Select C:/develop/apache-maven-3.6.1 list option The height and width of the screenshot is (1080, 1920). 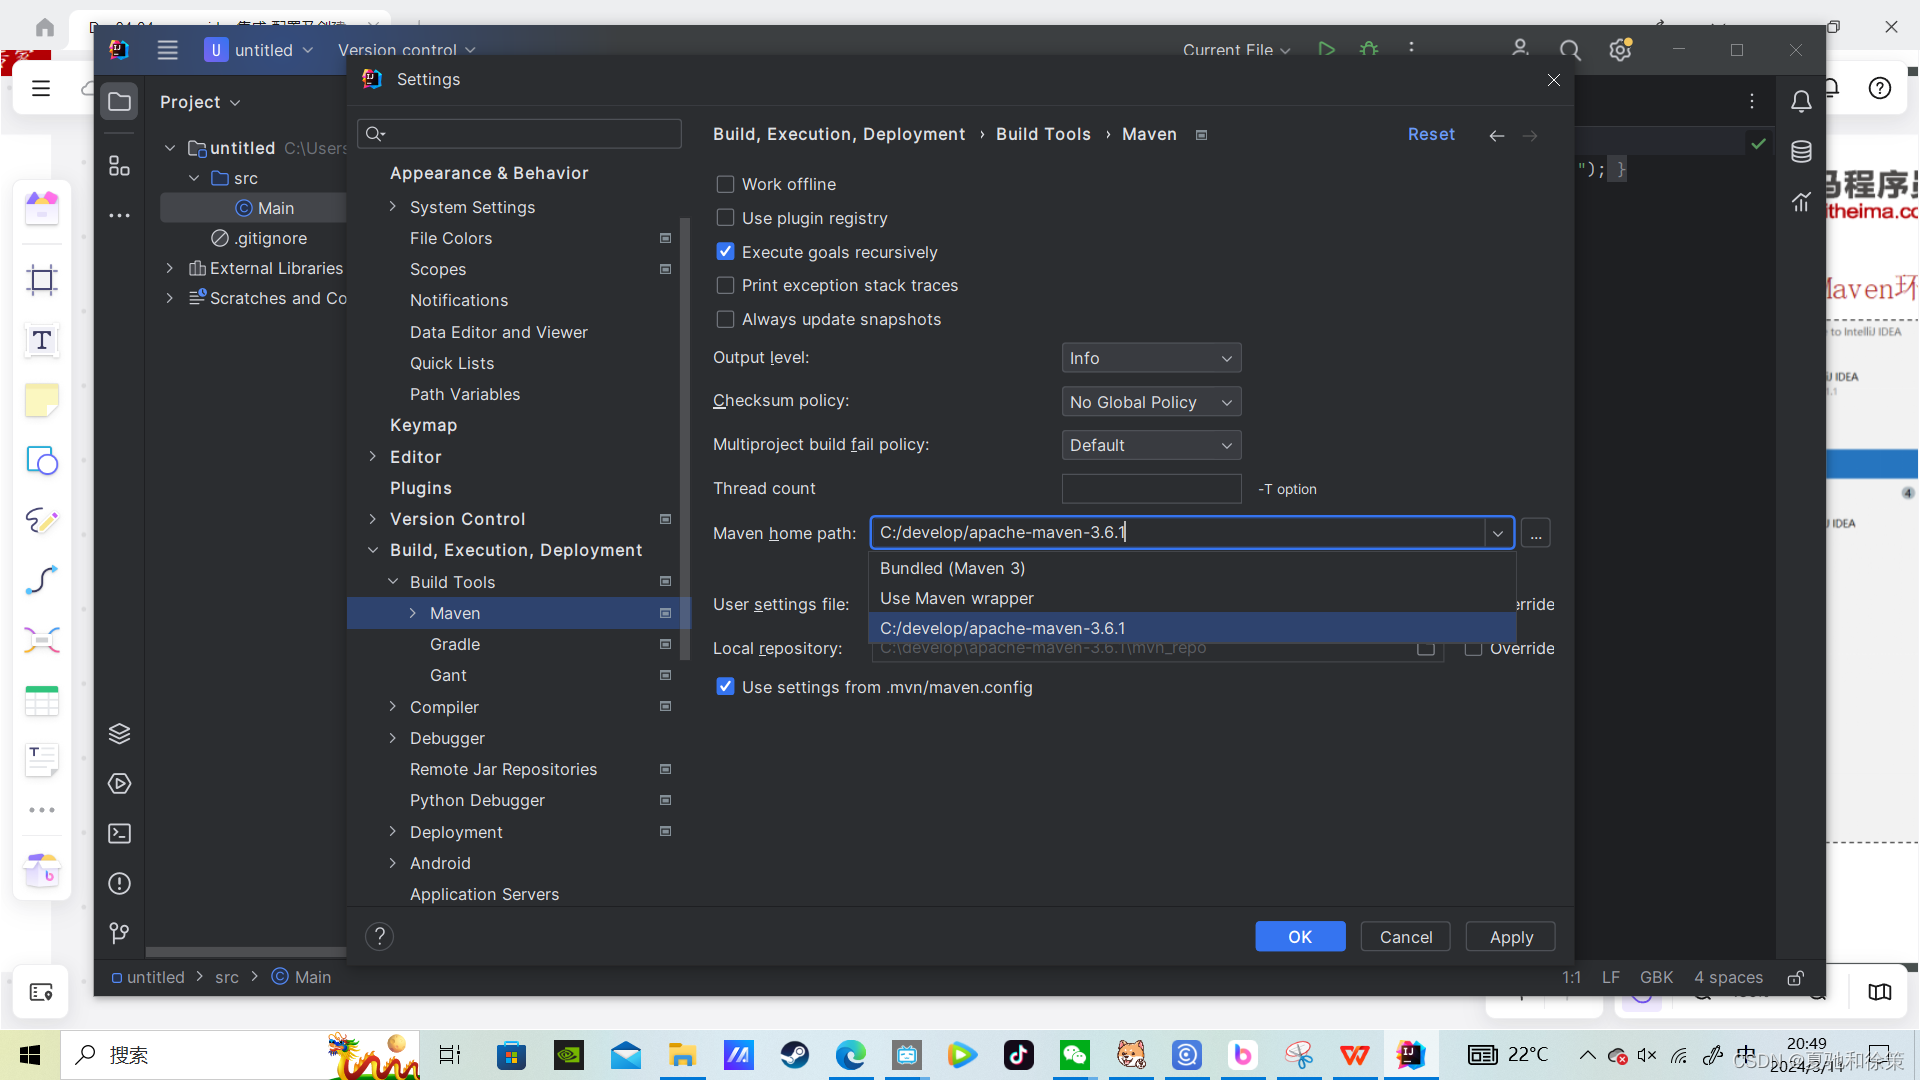(1192, 628)
